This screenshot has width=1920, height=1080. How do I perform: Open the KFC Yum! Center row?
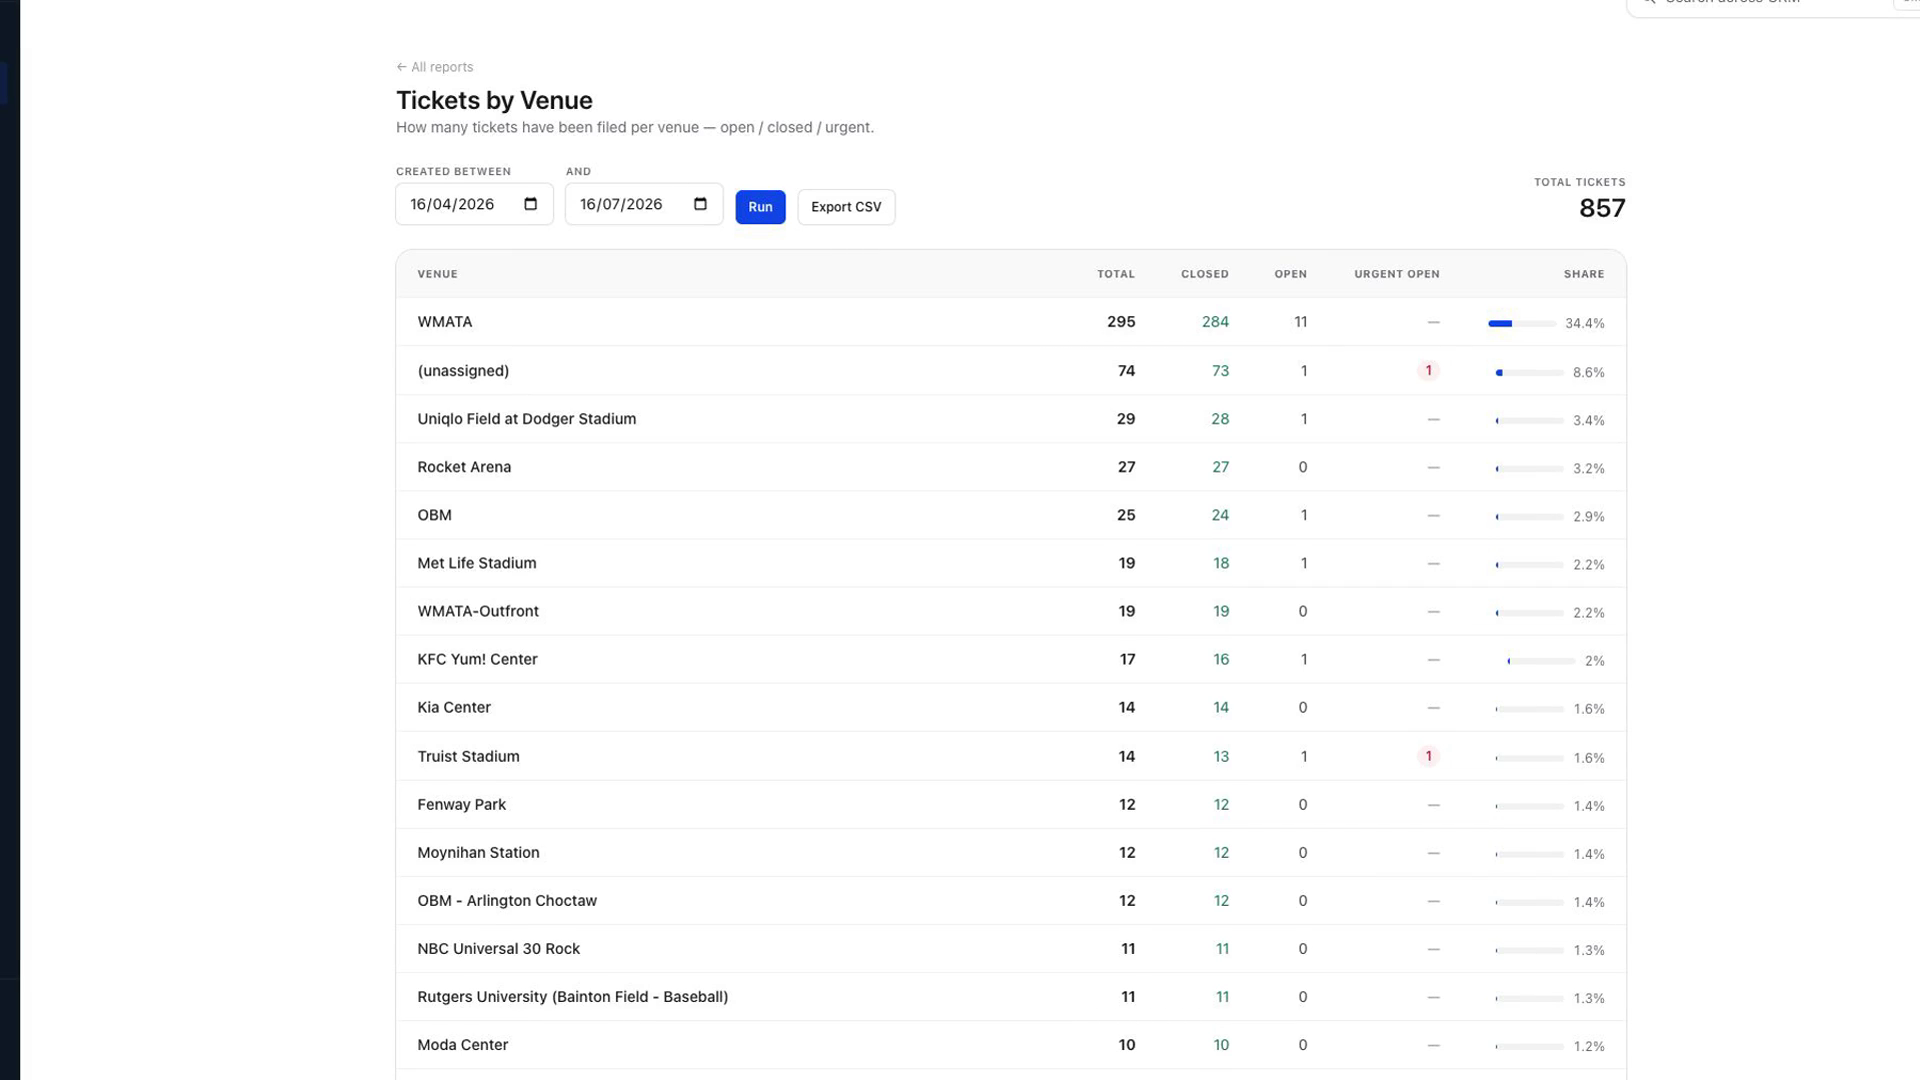[x=1011, y=659]
